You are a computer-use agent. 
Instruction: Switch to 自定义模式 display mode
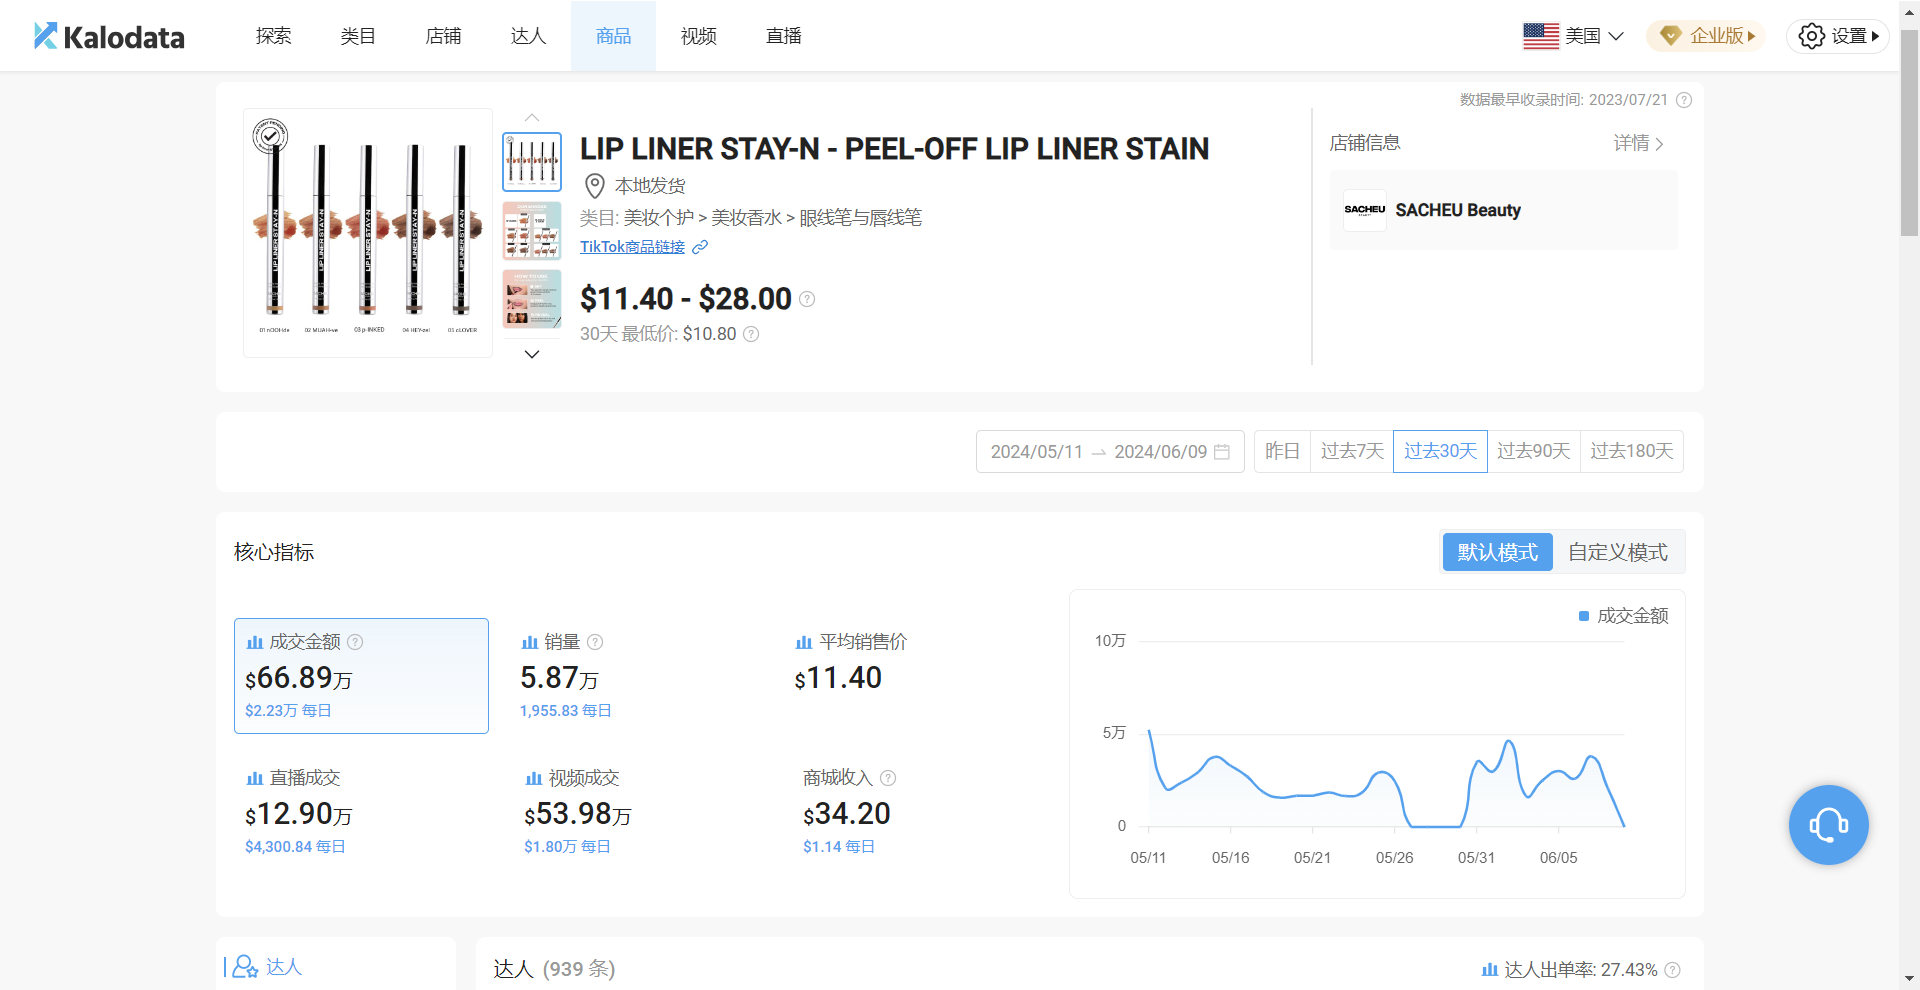tap(1617, 552)
